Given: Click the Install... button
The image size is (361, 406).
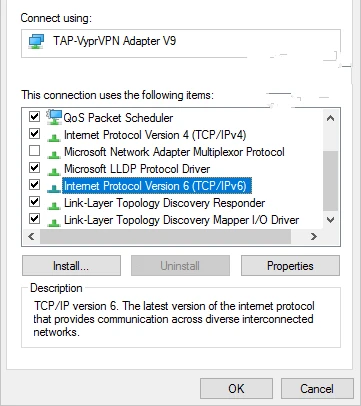Looking at the screenshot, I should pyautogui.click(x=71, y=266).
